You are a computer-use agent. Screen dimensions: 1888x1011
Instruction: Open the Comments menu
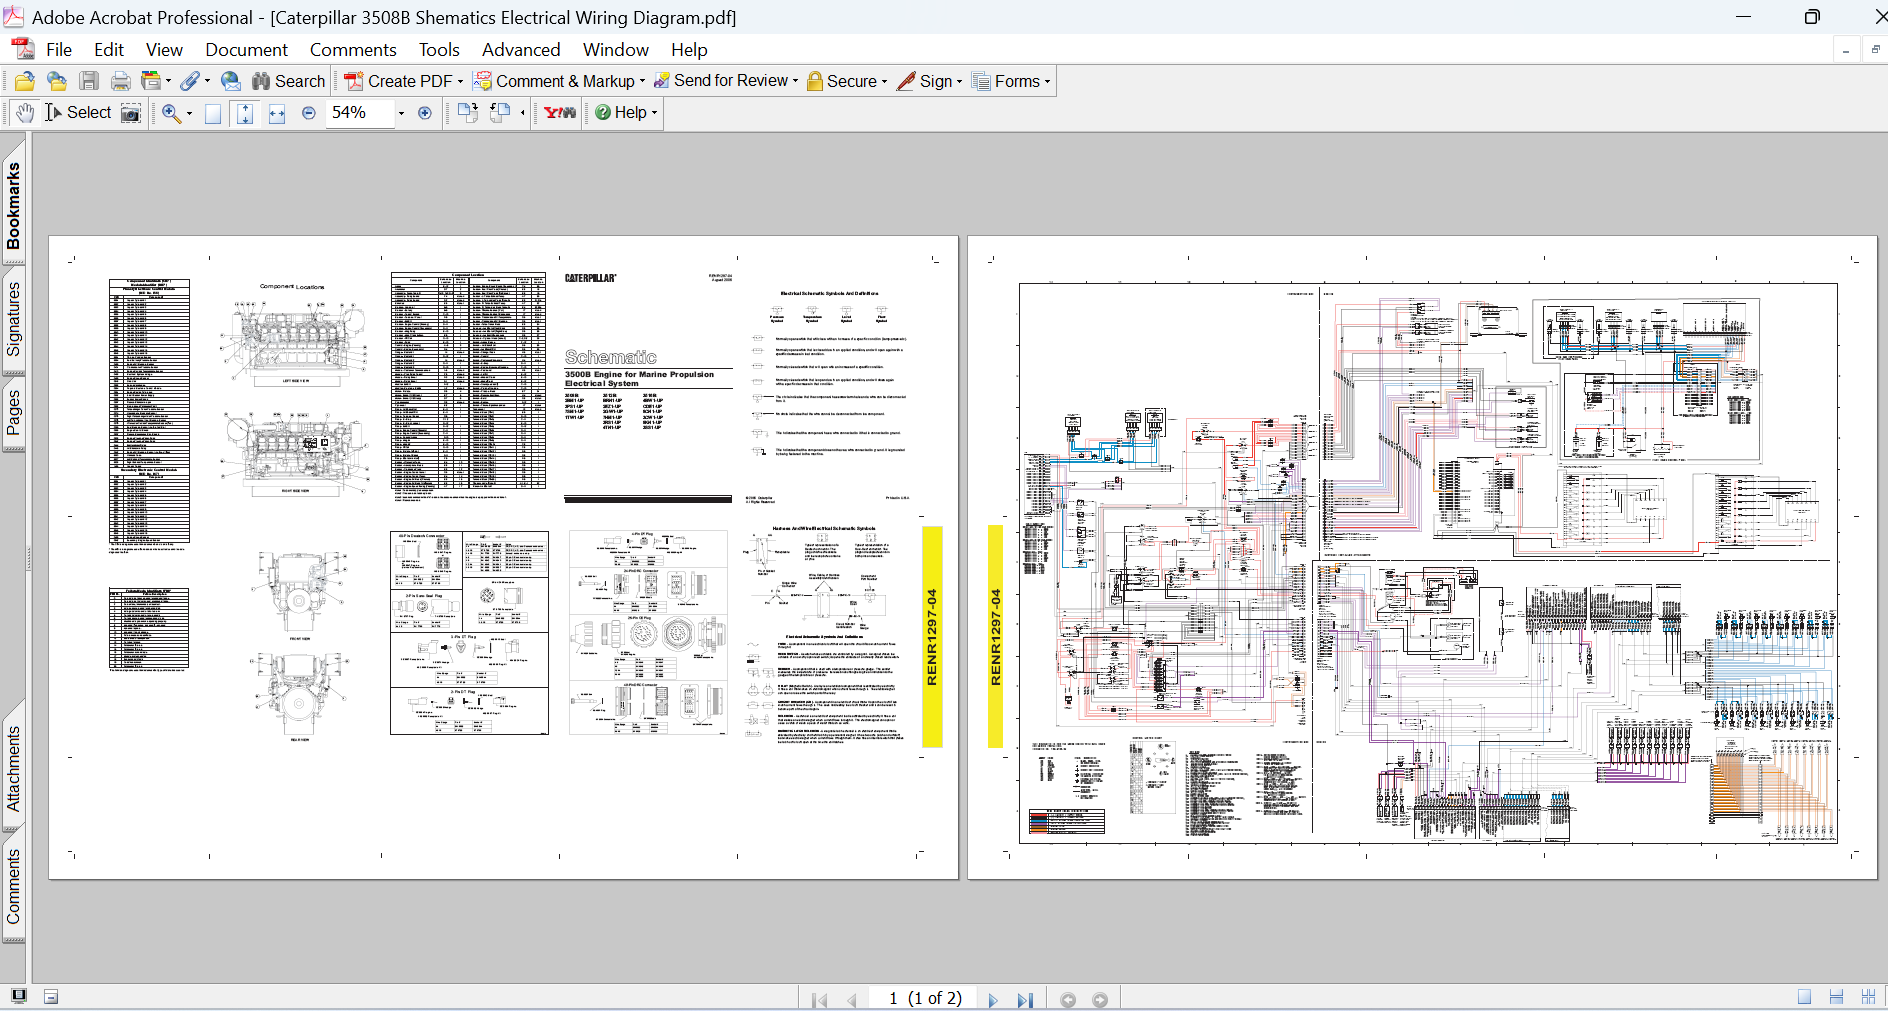click(x=353, y=50)
